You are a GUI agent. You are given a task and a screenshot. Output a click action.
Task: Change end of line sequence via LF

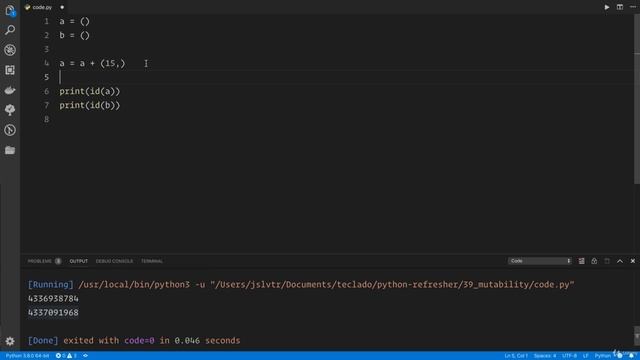[585, 356]
